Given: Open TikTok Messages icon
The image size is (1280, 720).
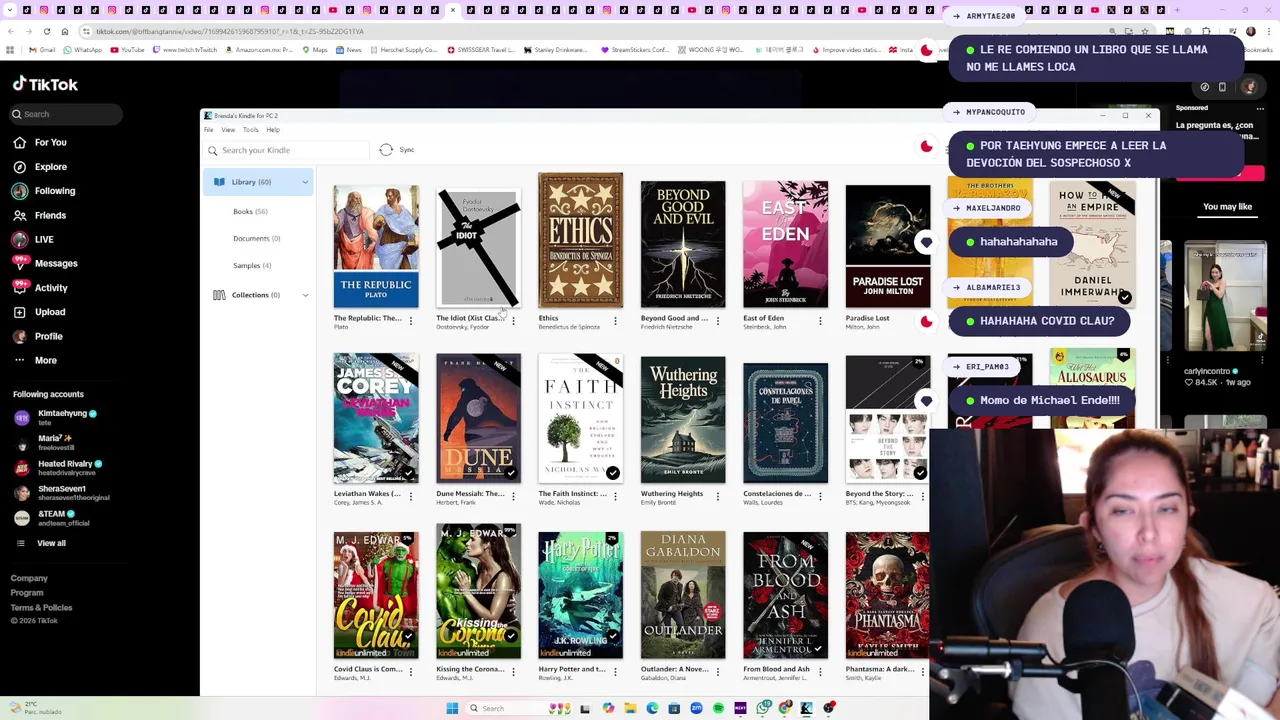Looking at the screenshot, I should tap(19, 263).
